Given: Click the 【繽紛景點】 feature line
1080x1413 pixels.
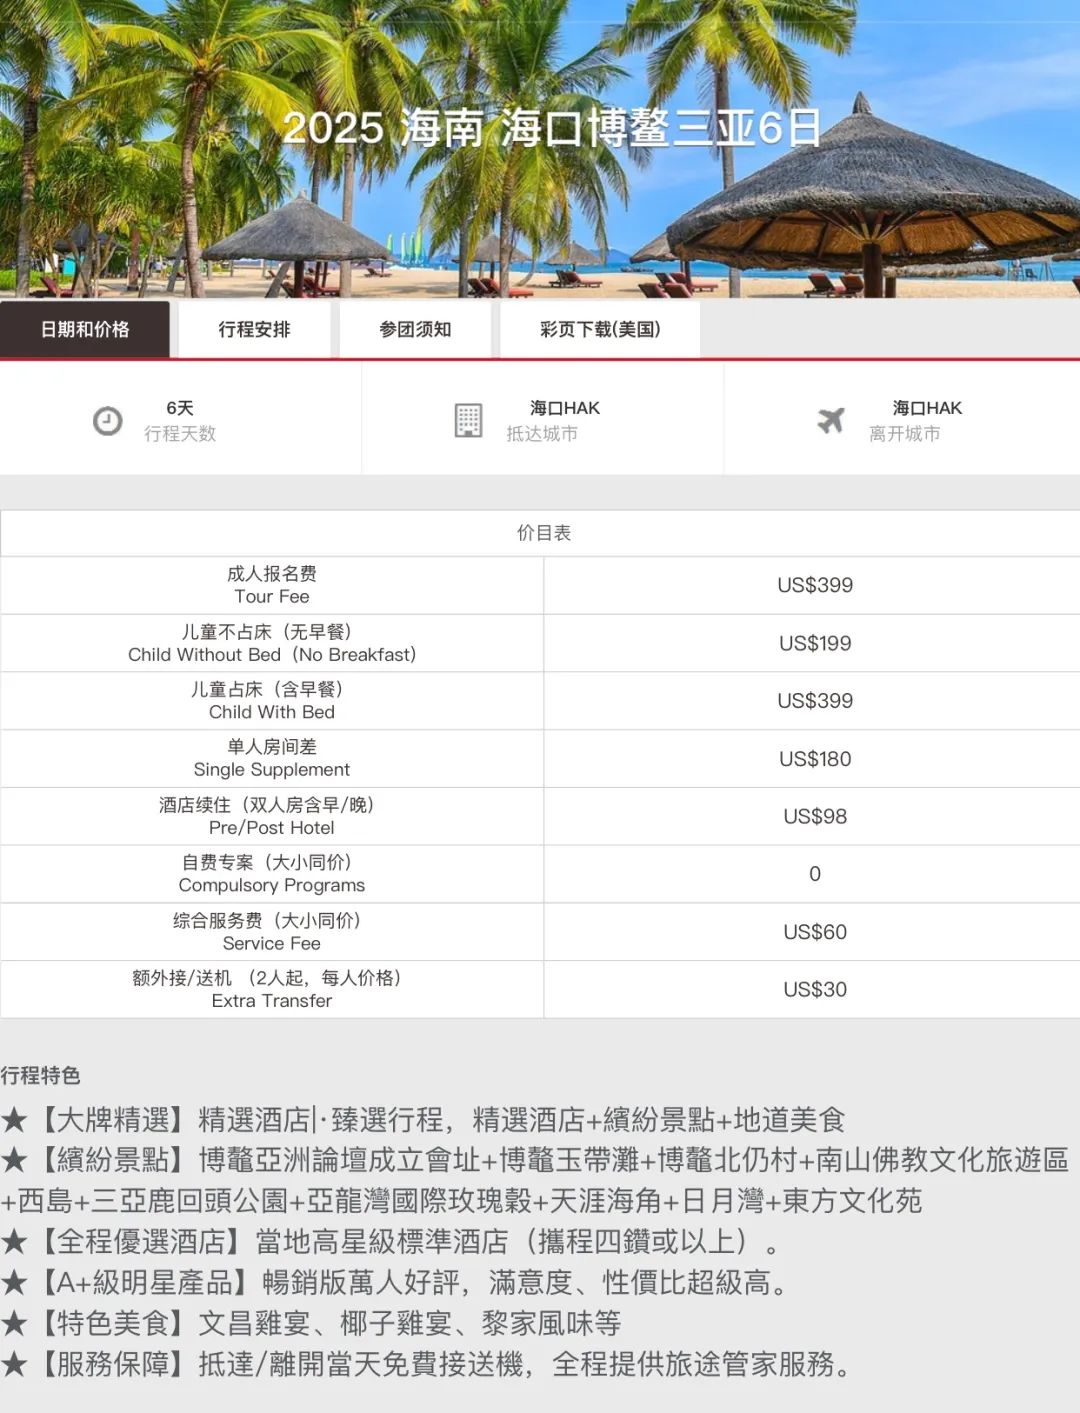Looking at the screenshot, I should click(535, 1180).
